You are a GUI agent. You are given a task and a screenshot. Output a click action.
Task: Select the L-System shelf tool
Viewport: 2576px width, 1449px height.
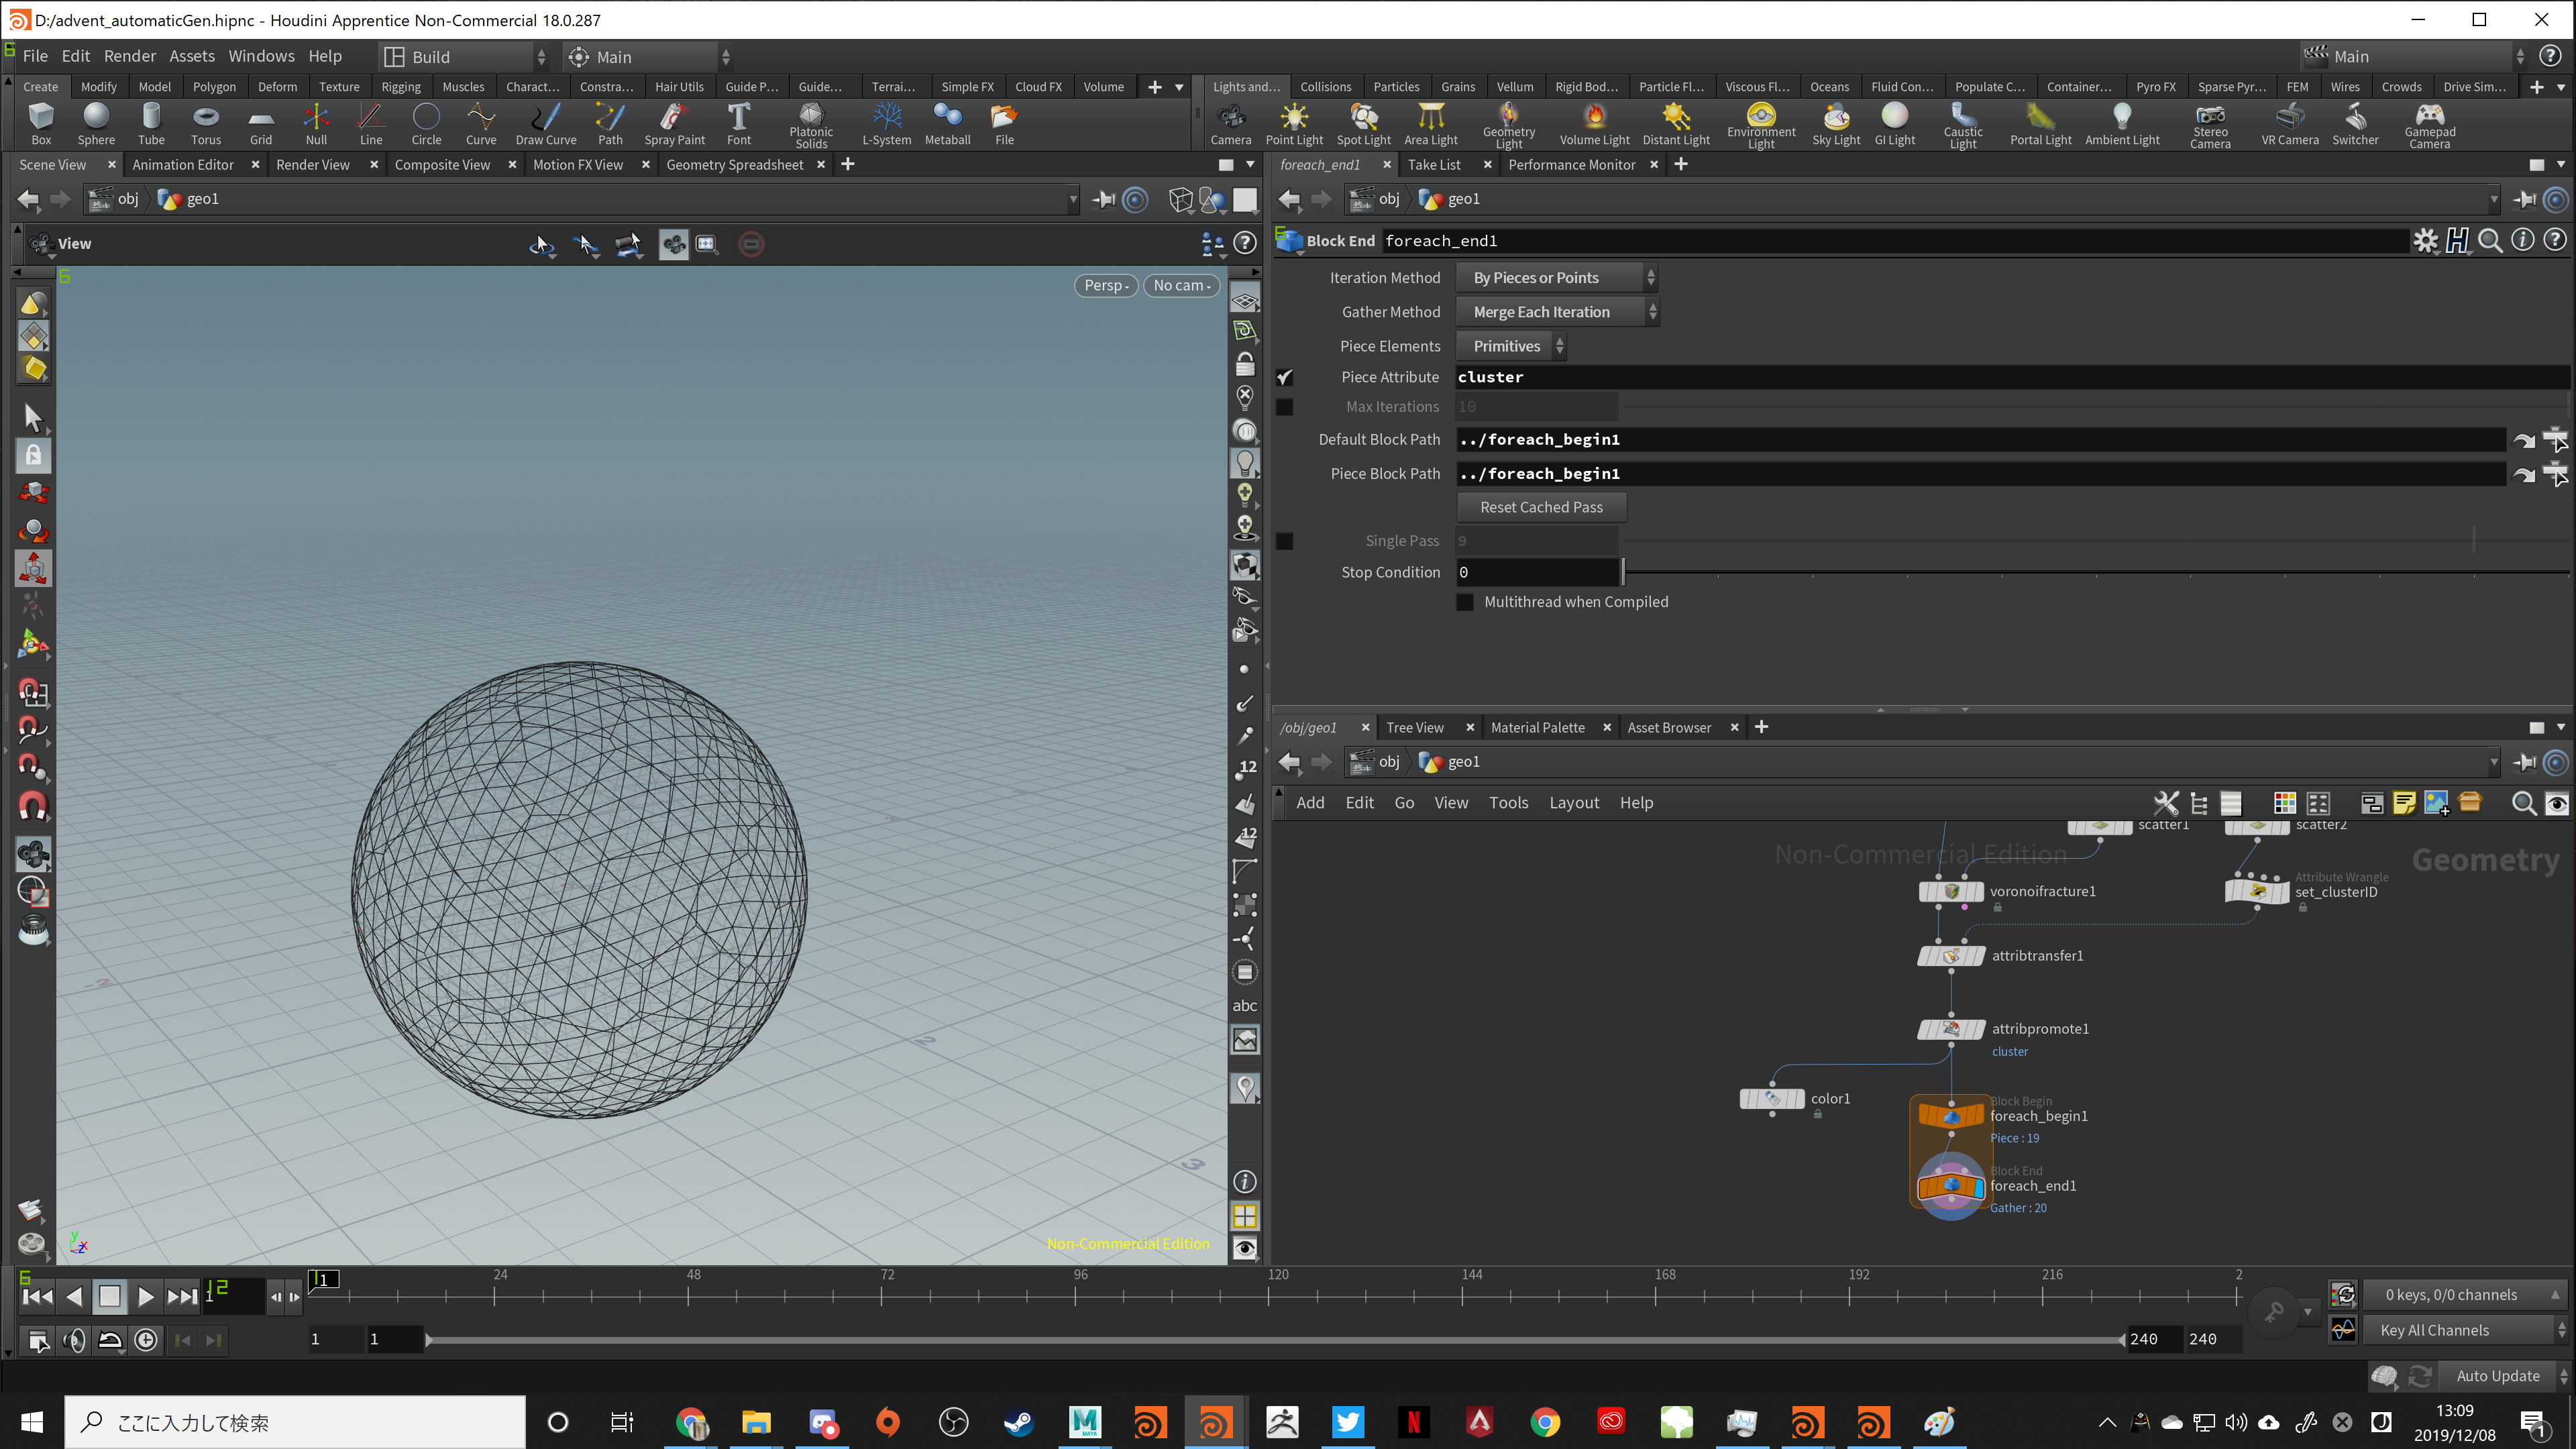[886, 124]
